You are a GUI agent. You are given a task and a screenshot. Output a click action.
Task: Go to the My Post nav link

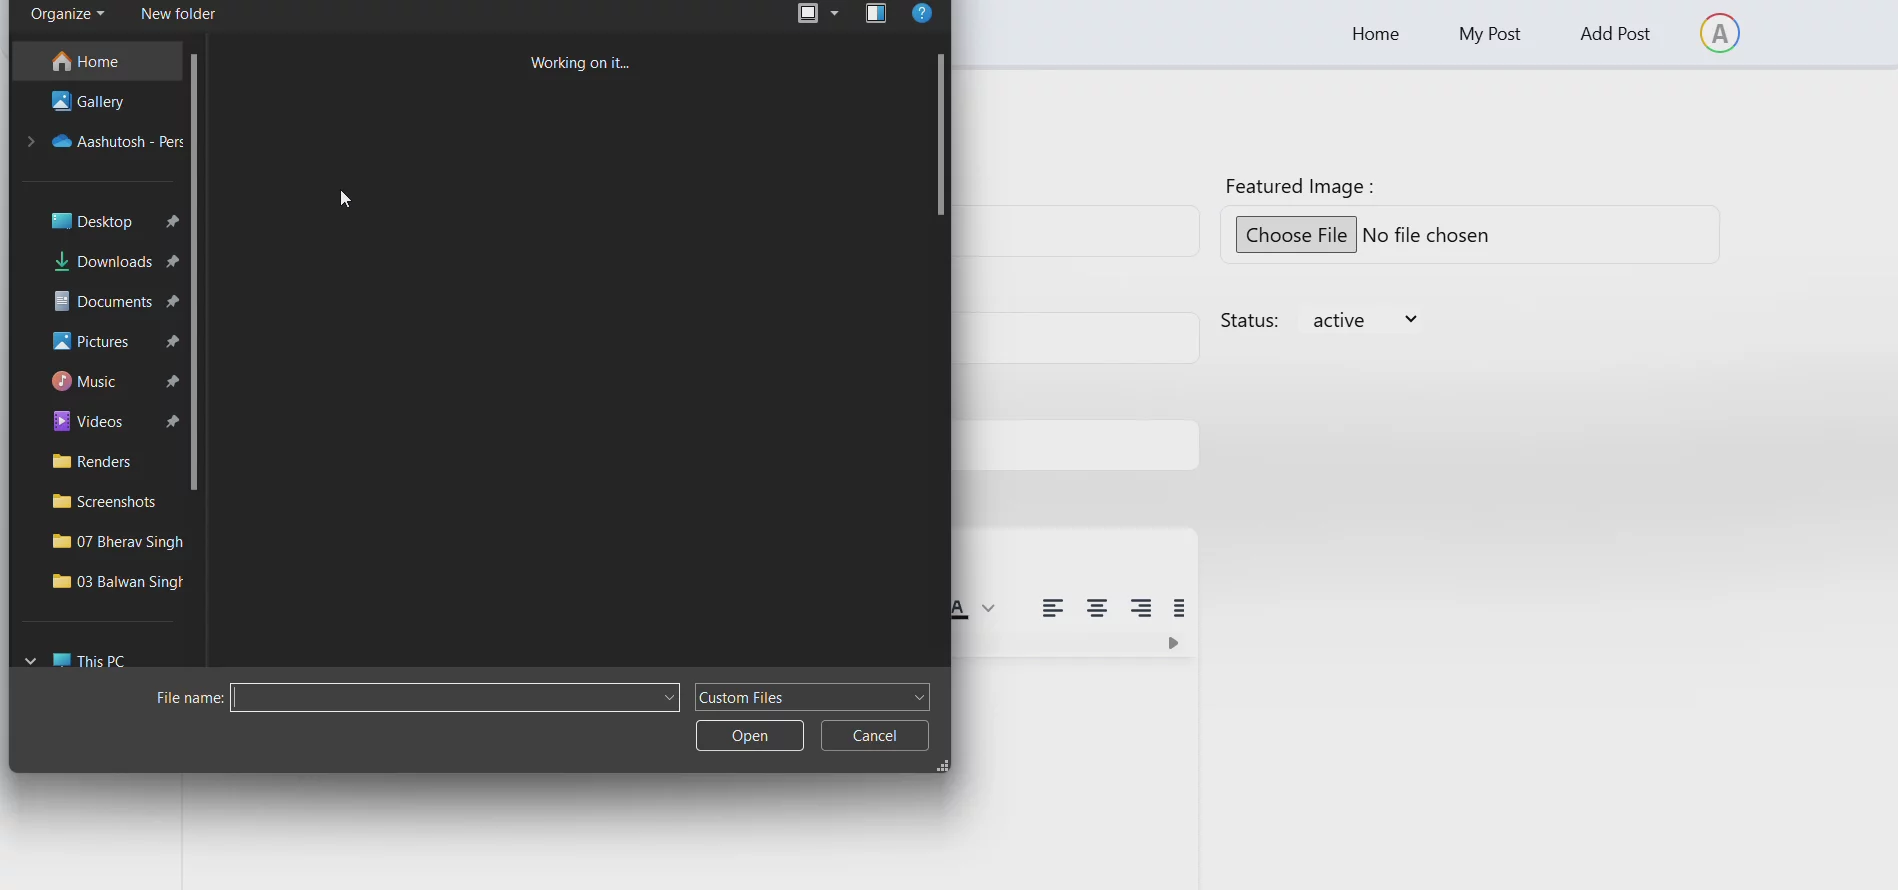[x=1489, y=34]
